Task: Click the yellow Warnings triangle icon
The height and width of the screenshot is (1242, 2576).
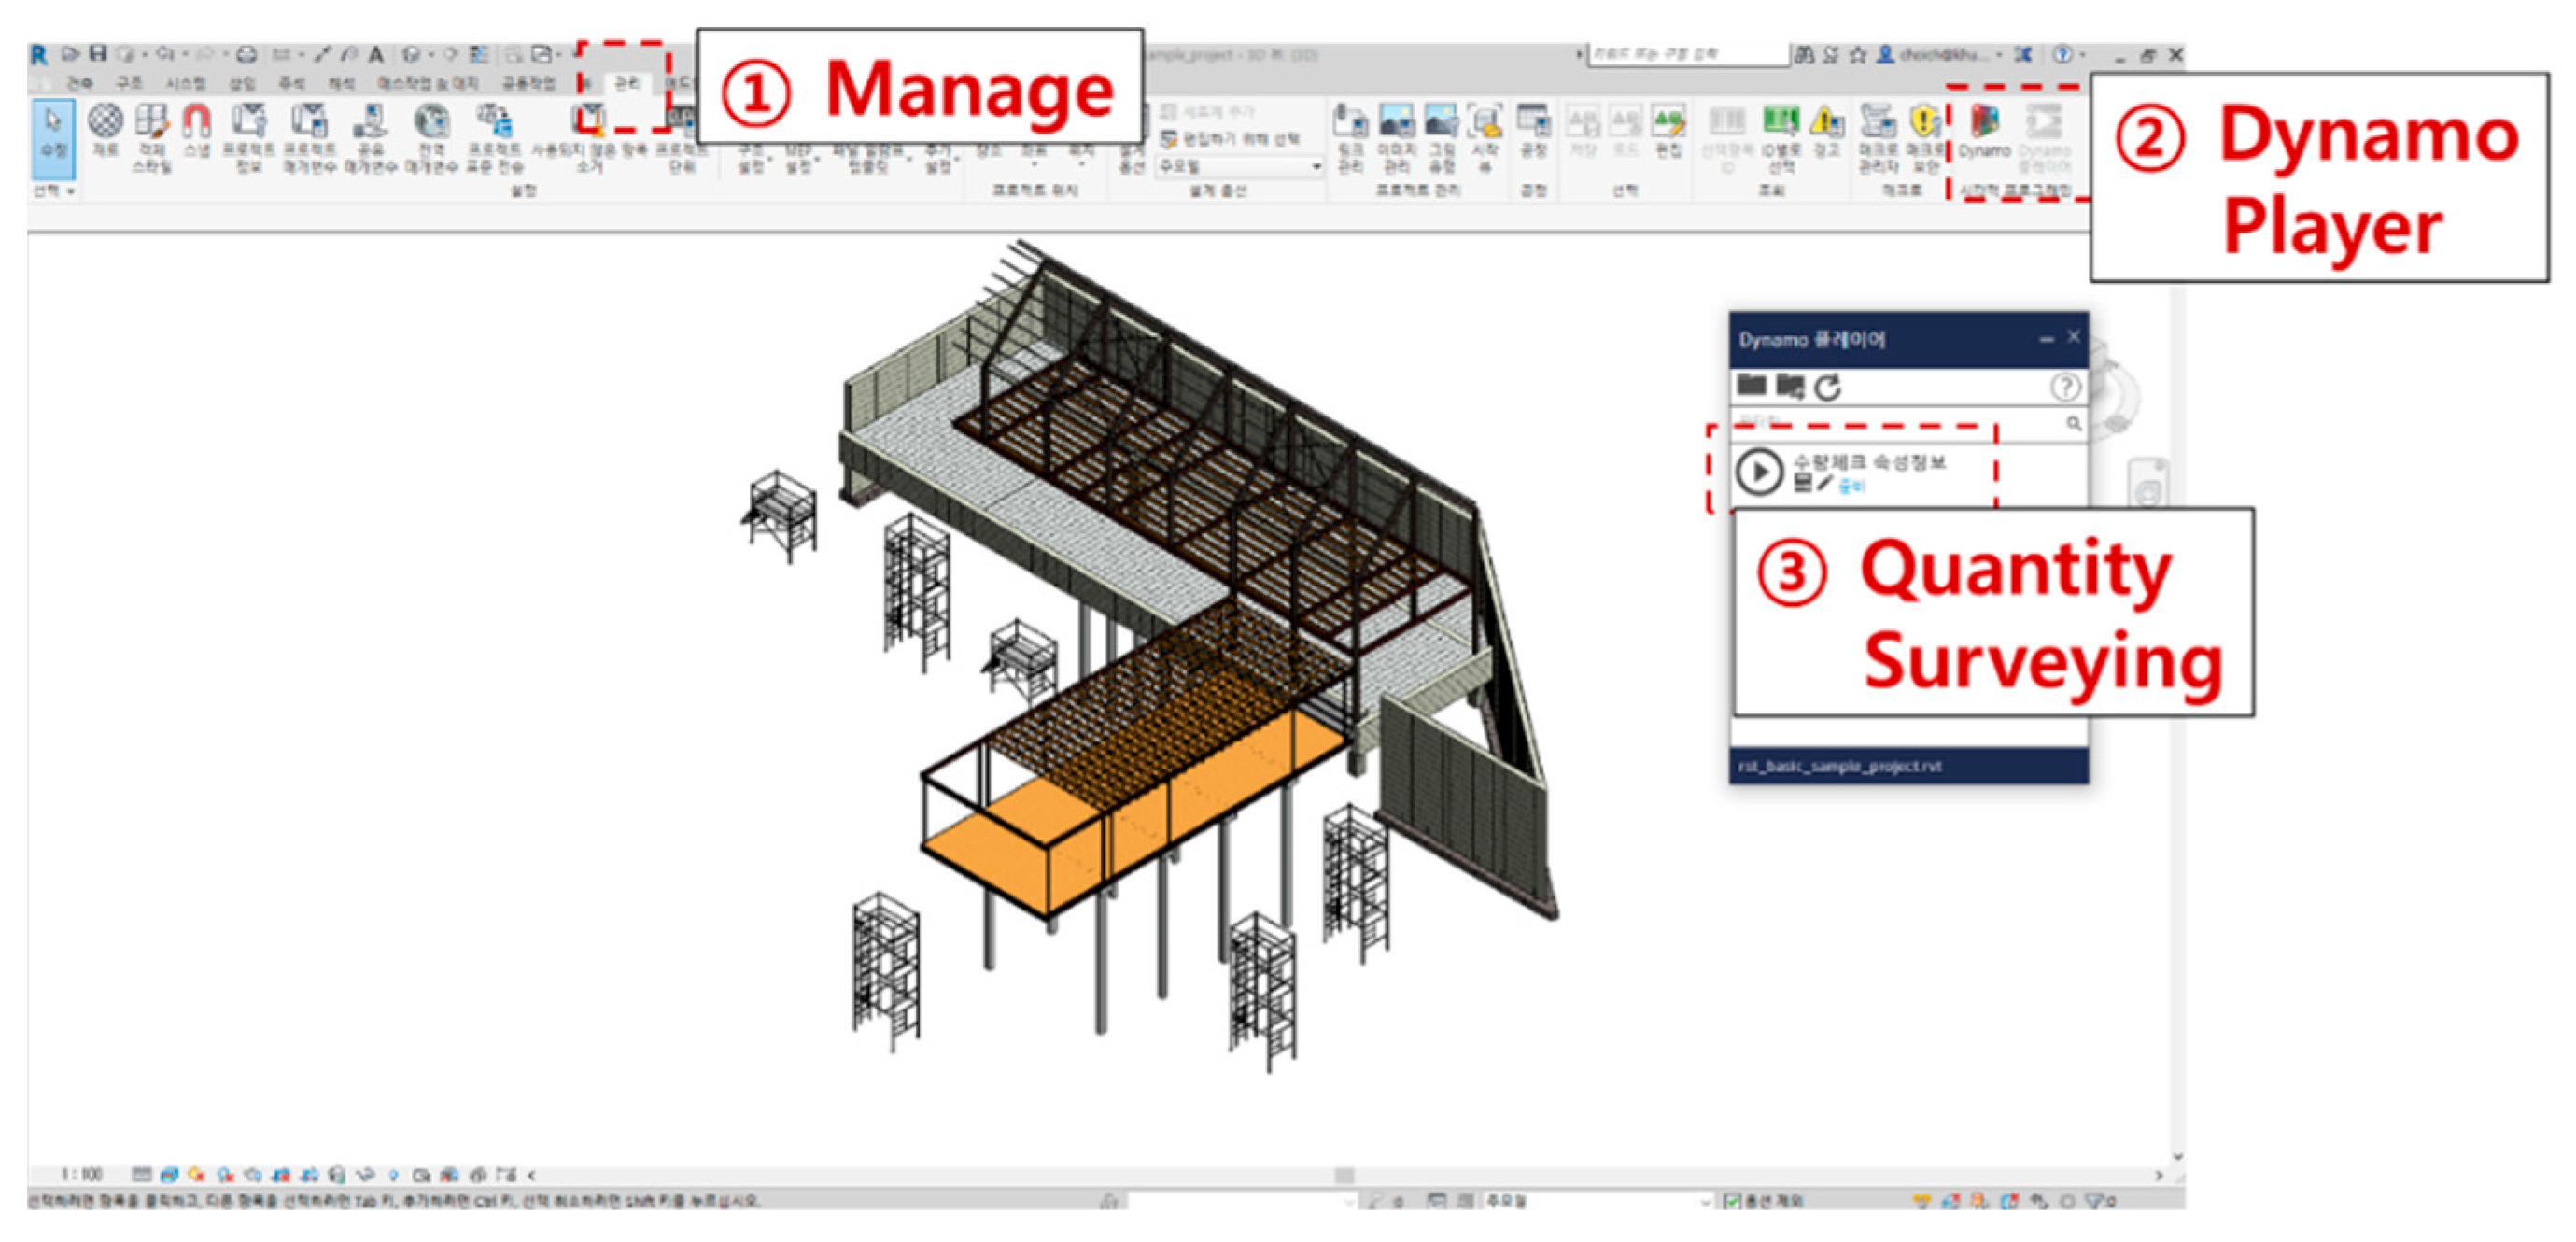Action: pos(1827,124)
